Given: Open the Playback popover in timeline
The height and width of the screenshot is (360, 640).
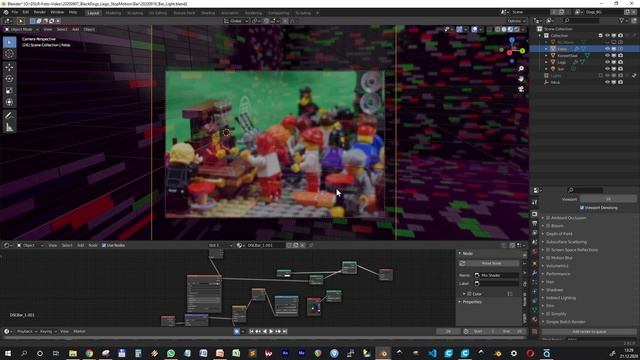Looking at the screenshot, I should click(26, 331).
